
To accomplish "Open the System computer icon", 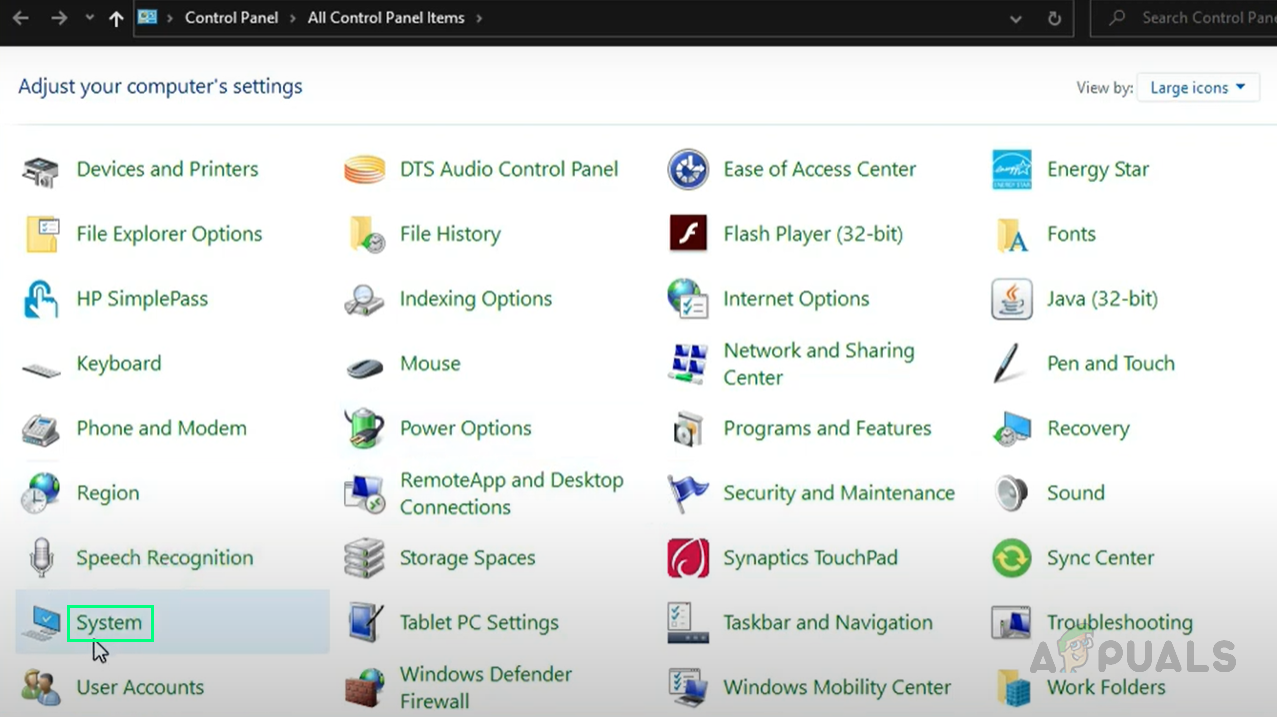I will click(41, 623).
